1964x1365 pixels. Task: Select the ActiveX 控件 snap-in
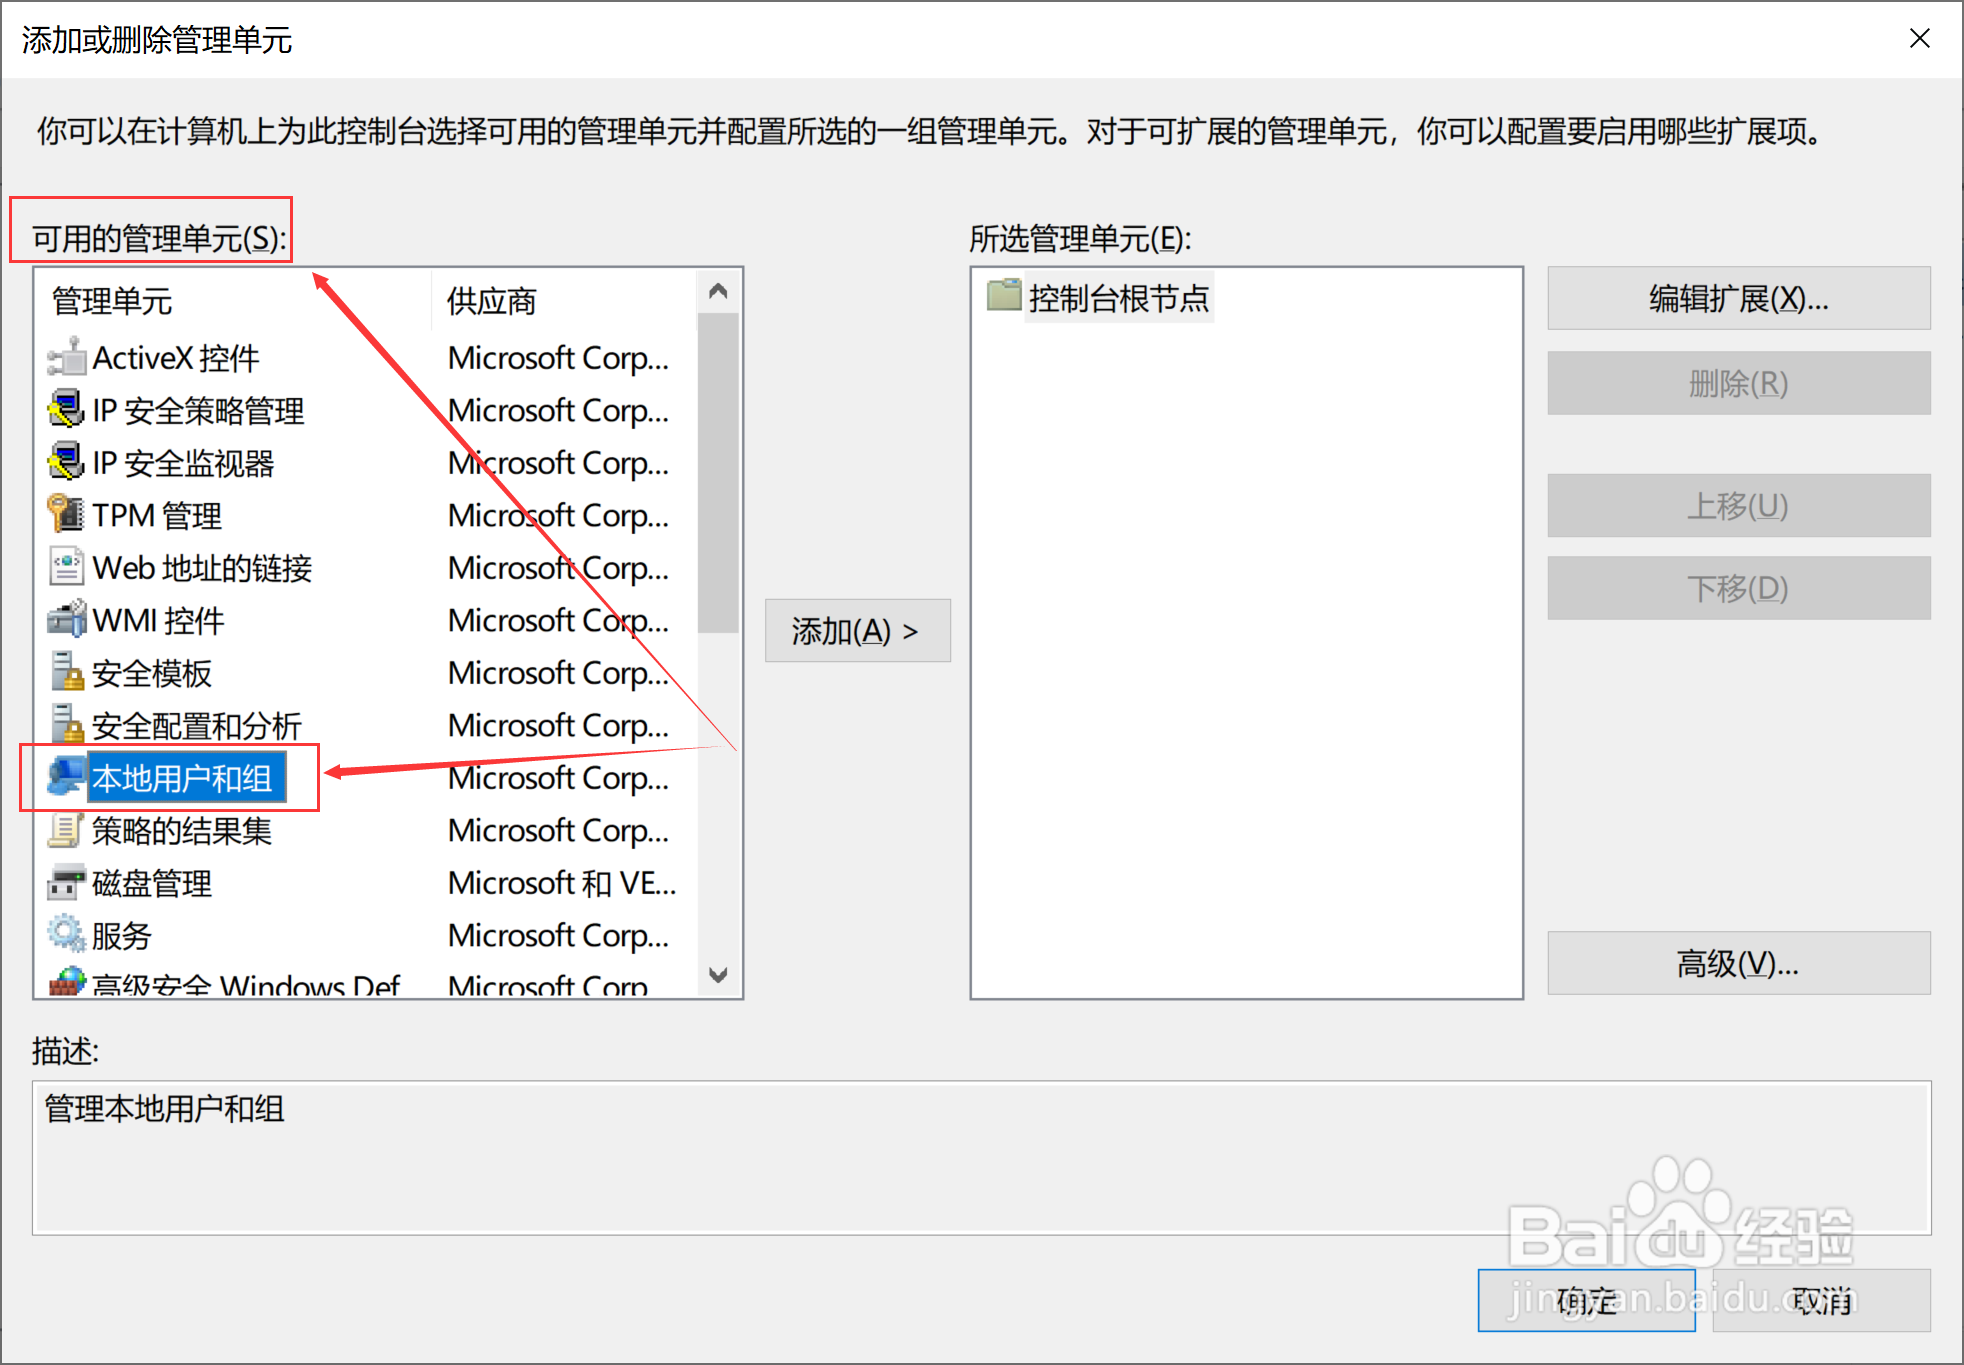coord(175,358)
